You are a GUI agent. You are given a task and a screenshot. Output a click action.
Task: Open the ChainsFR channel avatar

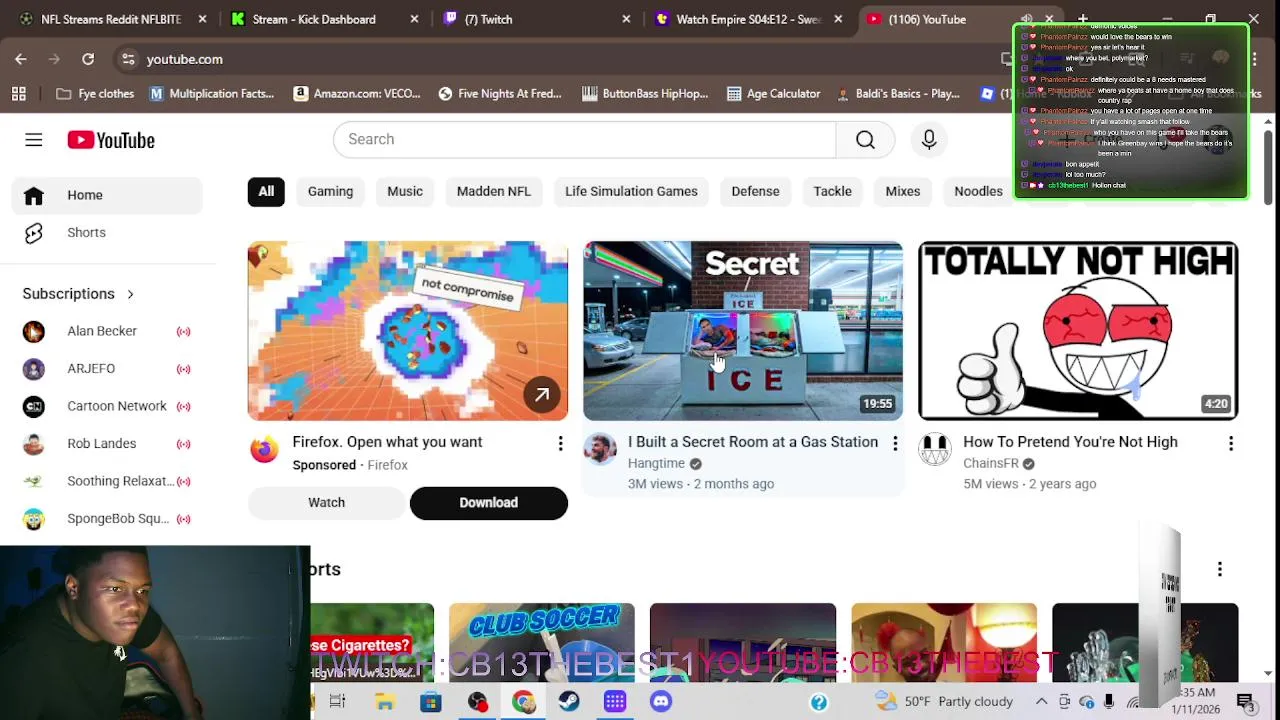click(935, 450)
